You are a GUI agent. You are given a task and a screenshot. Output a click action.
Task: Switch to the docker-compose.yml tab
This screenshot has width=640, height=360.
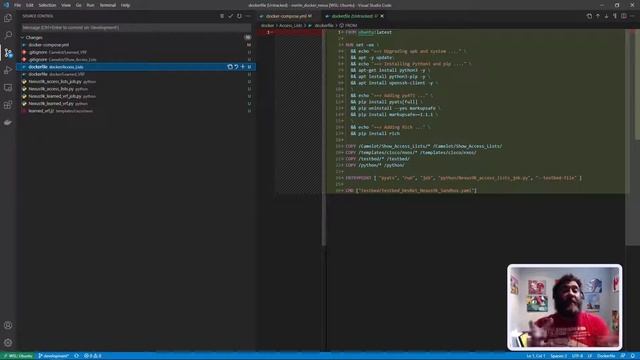pyautogui.click(x=288, y=16)
